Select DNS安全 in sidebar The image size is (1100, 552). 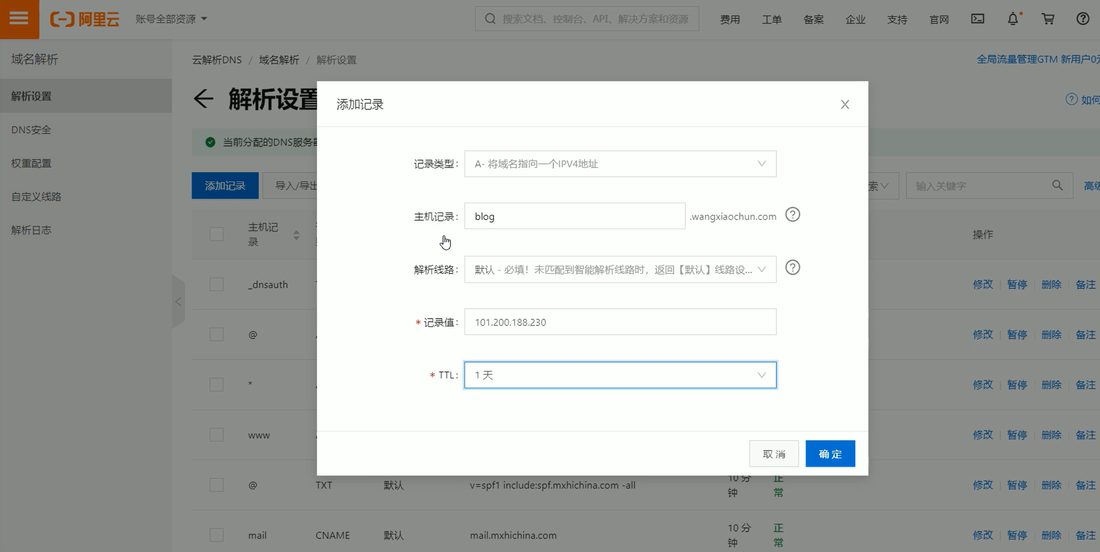pos(86,130)
